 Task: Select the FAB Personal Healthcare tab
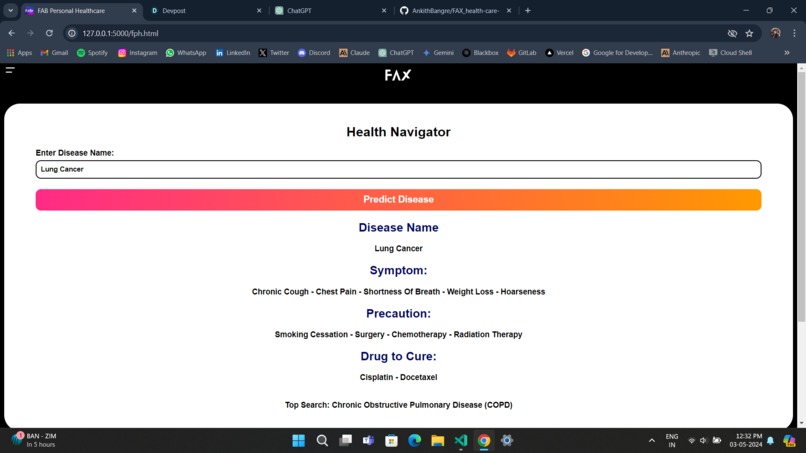pos(76,10)
